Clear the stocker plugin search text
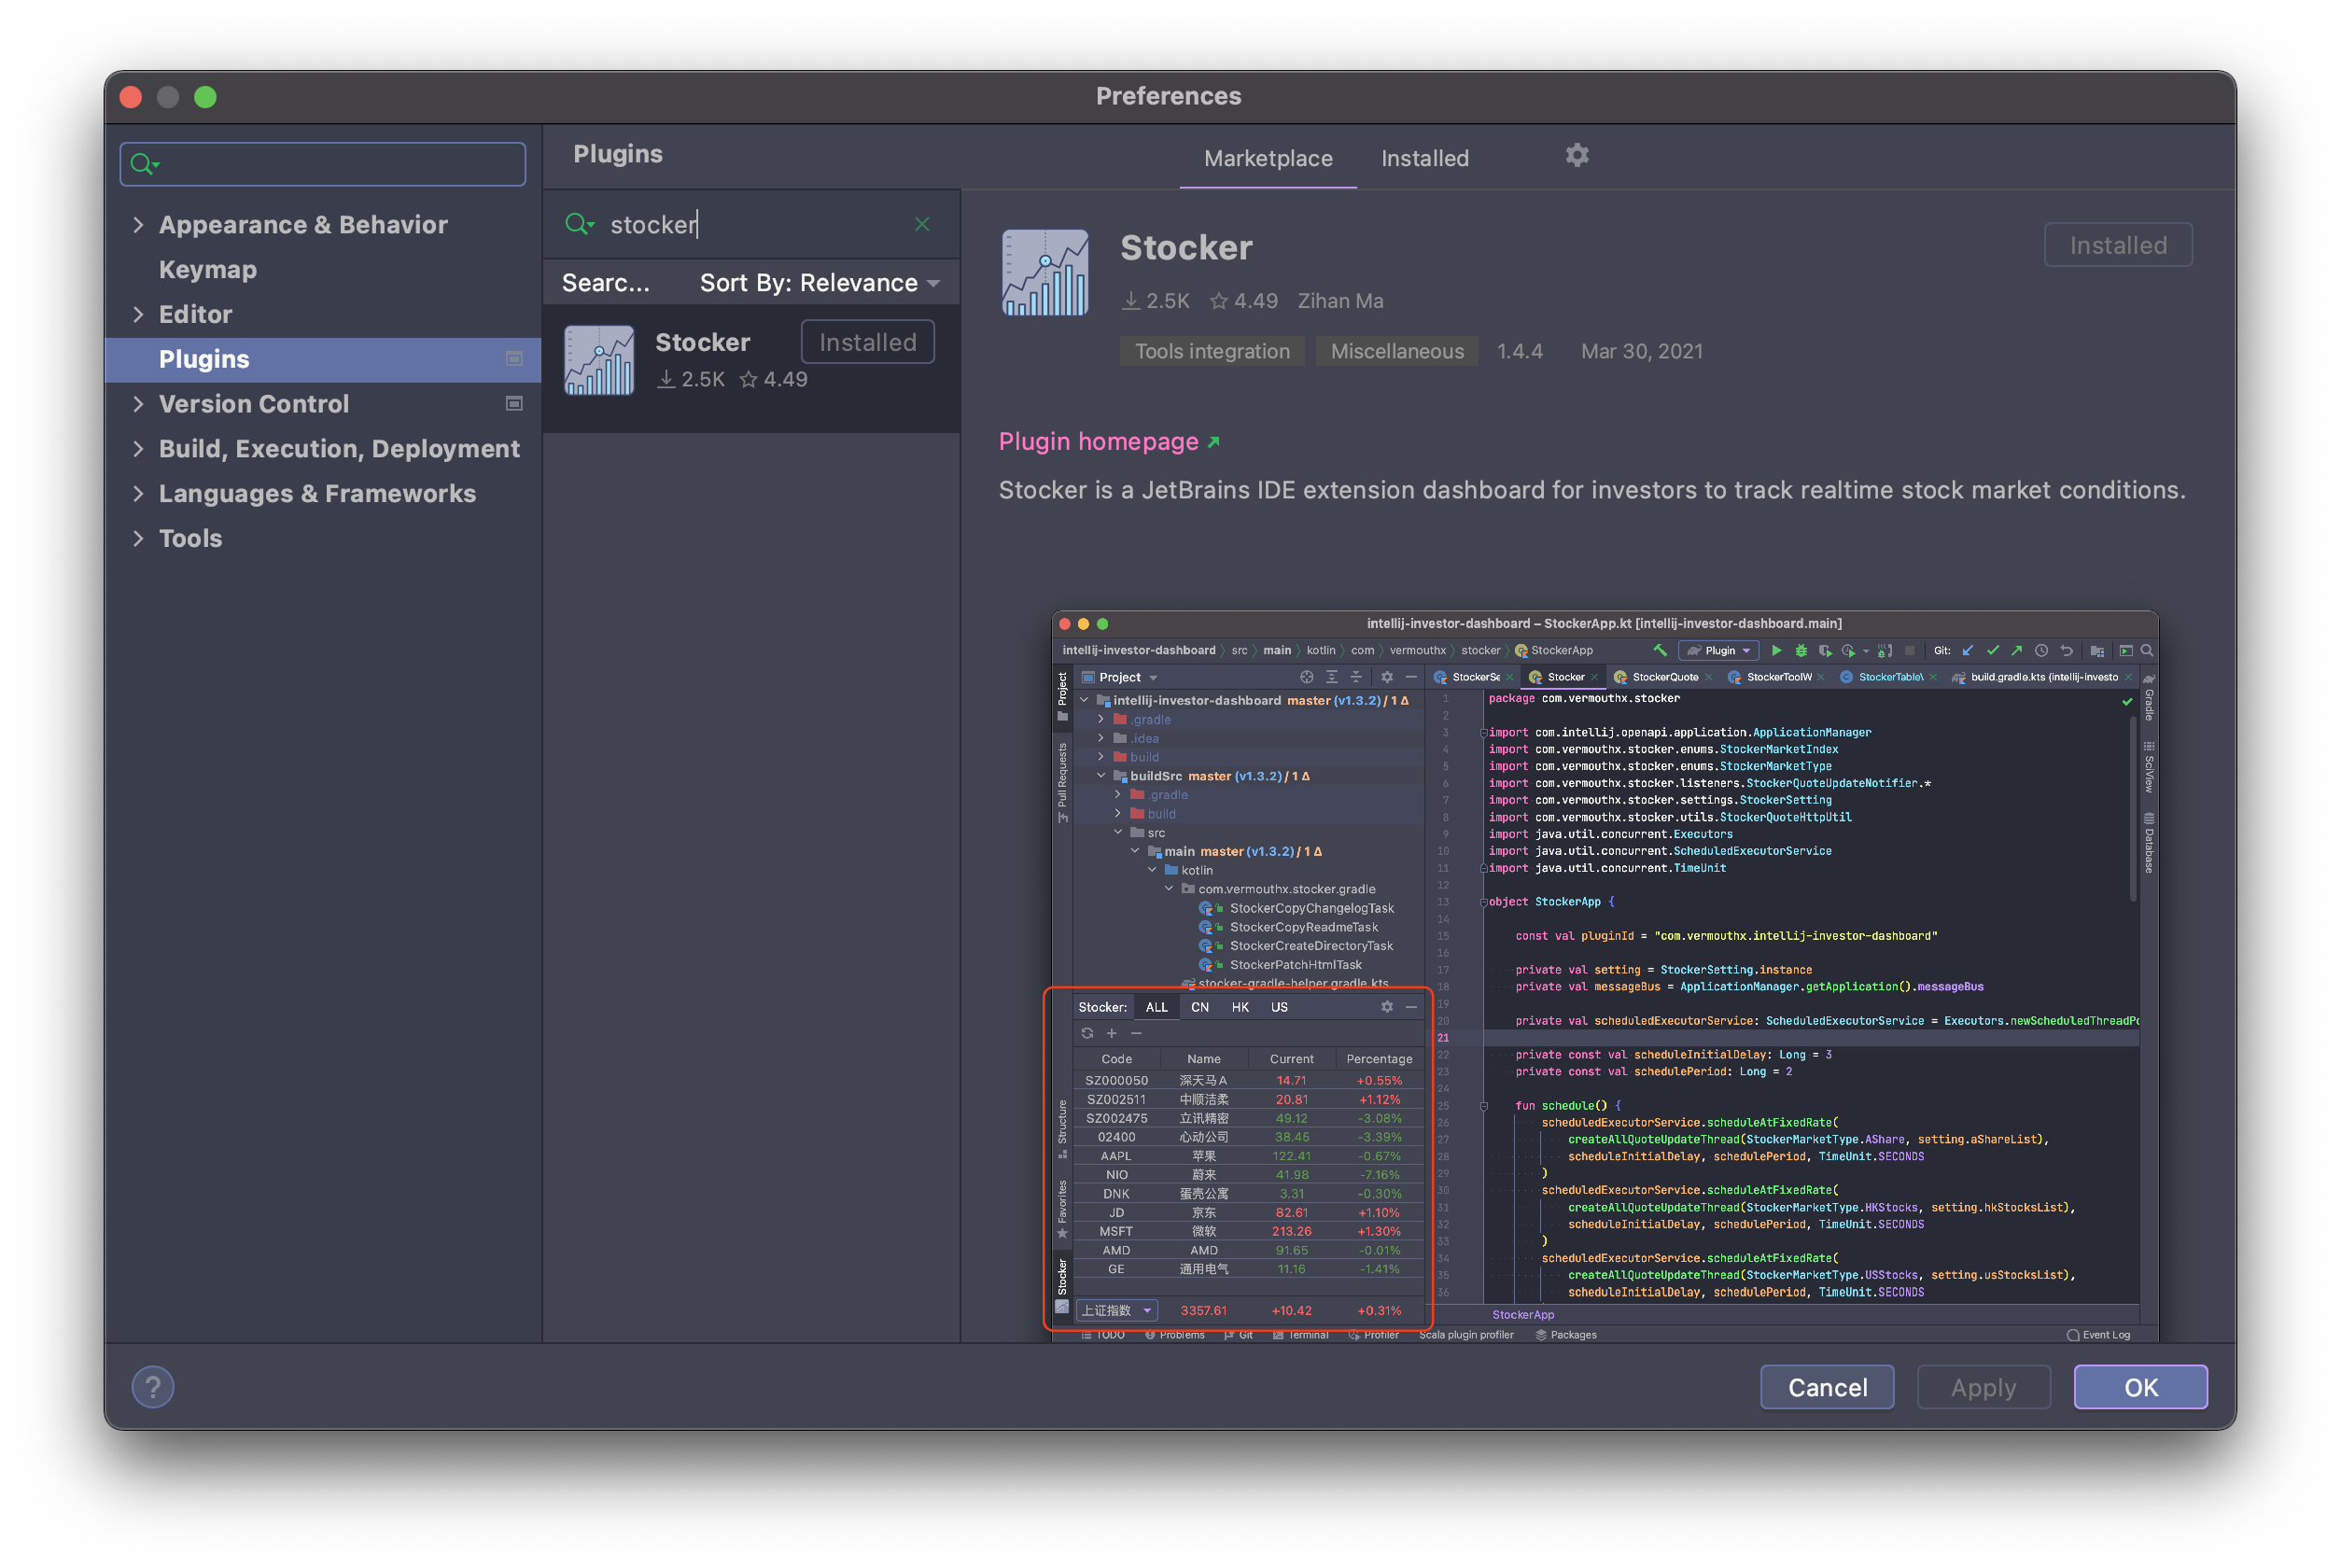Image resolution: width=2341 pixels, height=1568 pixels. click(x=922, y=224)
